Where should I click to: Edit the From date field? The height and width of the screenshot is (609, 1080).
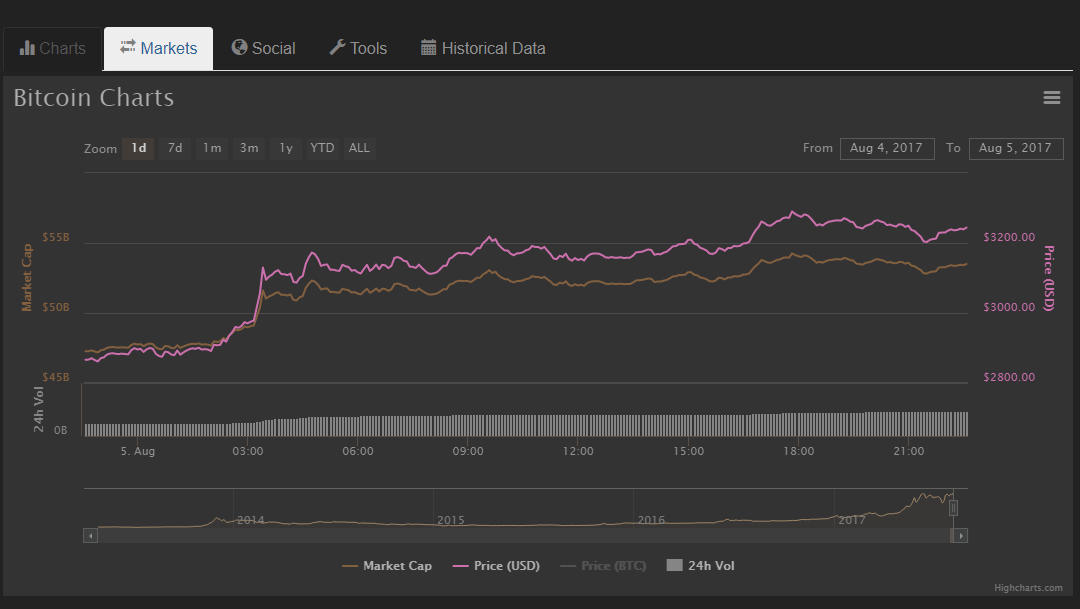(x=887, y=148)
